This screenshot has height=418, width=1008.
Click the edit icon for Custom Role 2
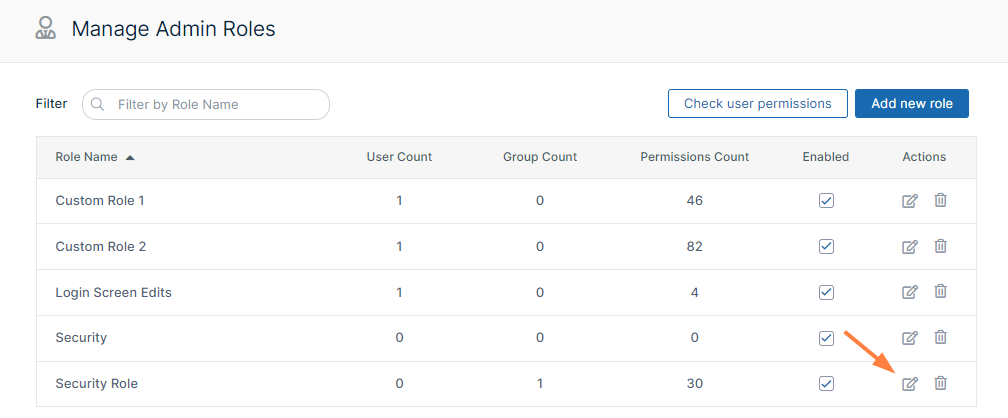pyautogui.click(x=909, y=247)
